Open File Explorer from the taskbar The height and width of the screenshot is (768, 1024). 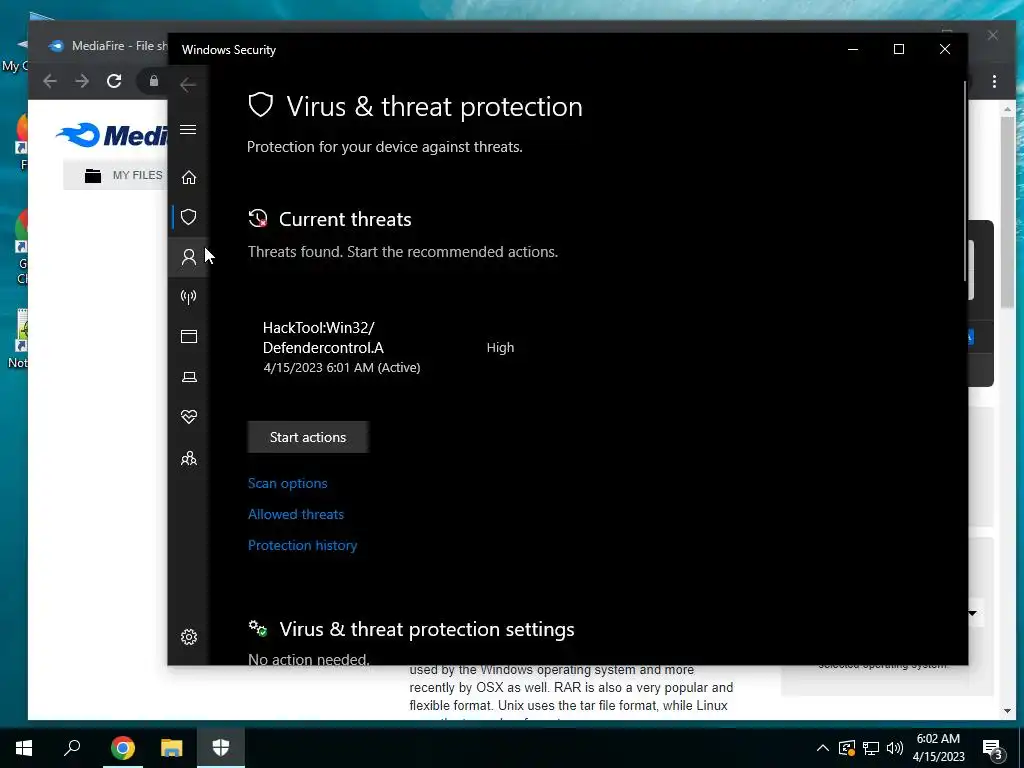click(x=172, y=748)
